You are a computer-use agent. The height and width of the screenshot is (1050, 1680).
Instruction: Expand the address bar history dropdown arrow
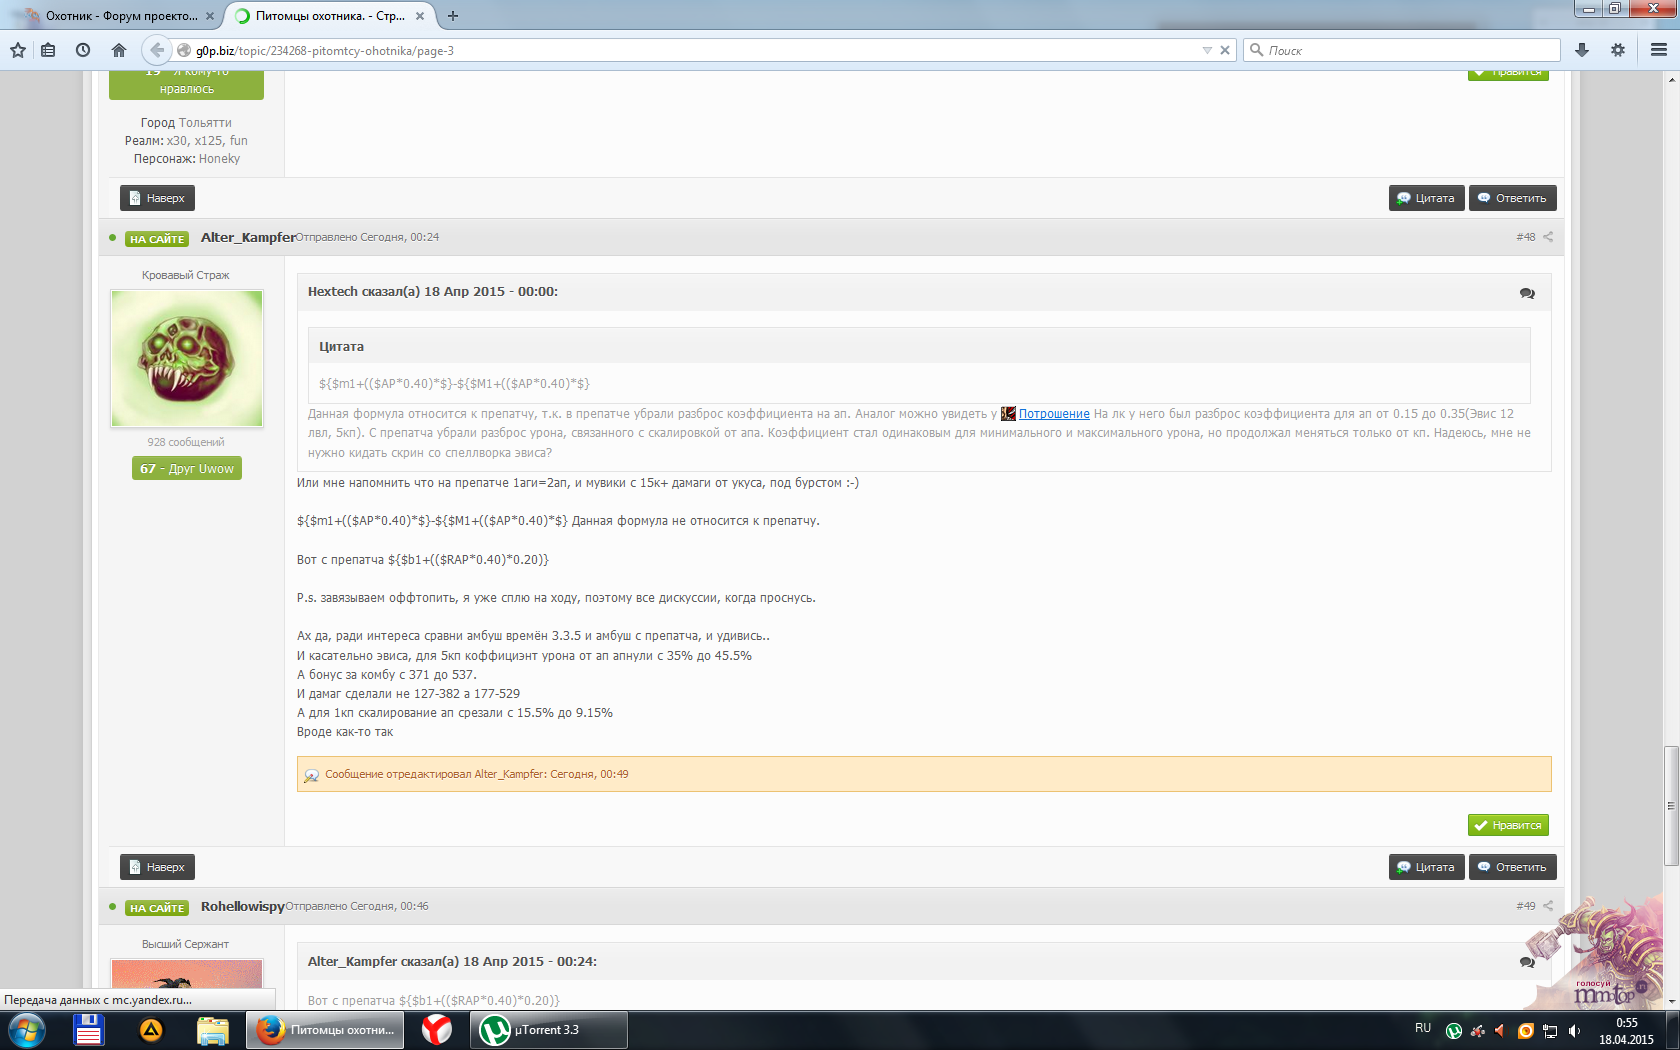(1207, 50)
